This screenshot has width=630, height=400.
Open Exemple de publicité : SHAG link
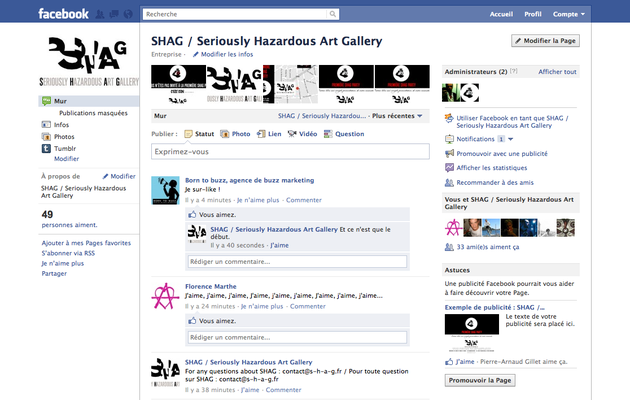tap(495, 308)
